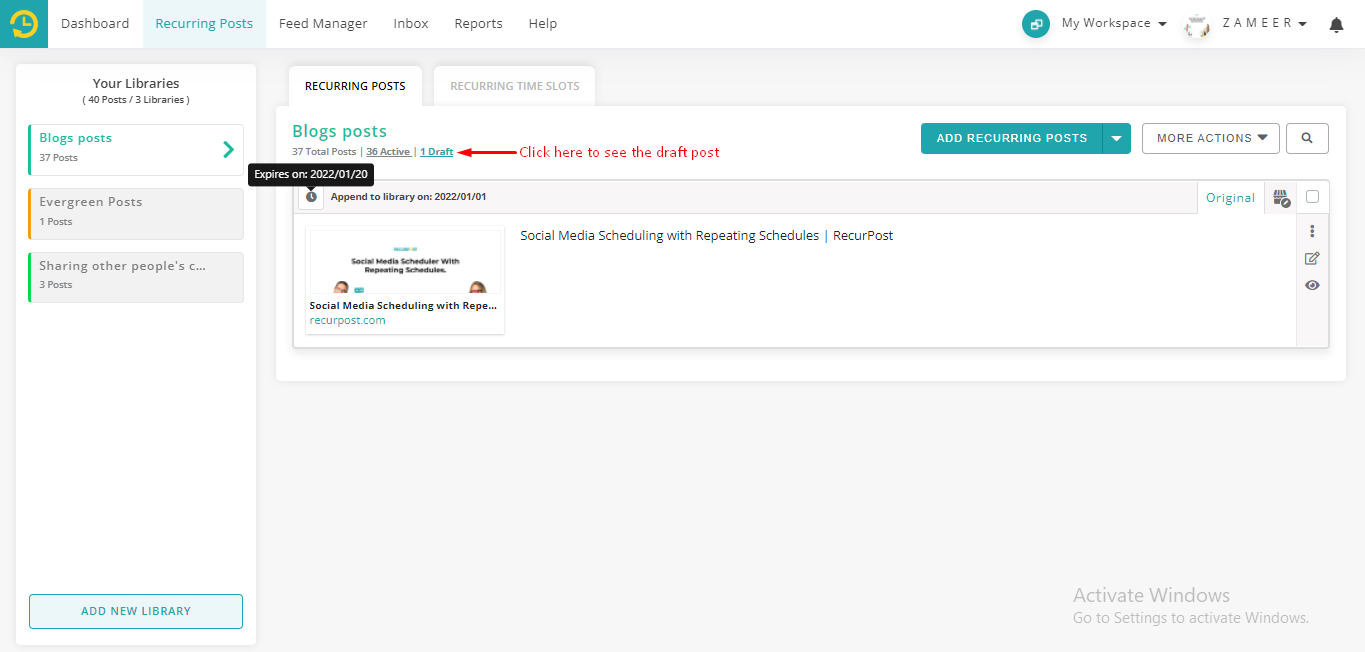The image size is (1365, 652).
Task: Open the More Actions dropdown
Action: coord(1211,138)
